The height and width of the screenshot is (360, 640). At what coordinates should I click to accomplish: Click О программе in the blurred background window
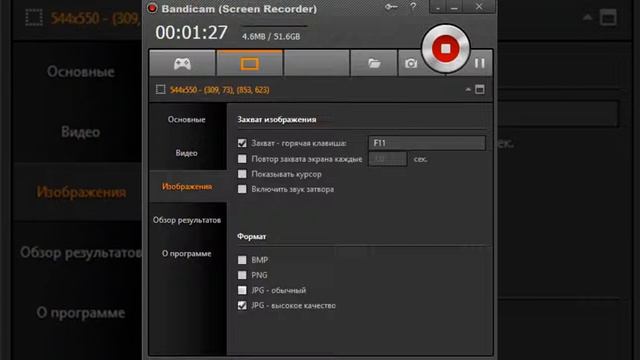pyautogui.click(x=81, y=313)
